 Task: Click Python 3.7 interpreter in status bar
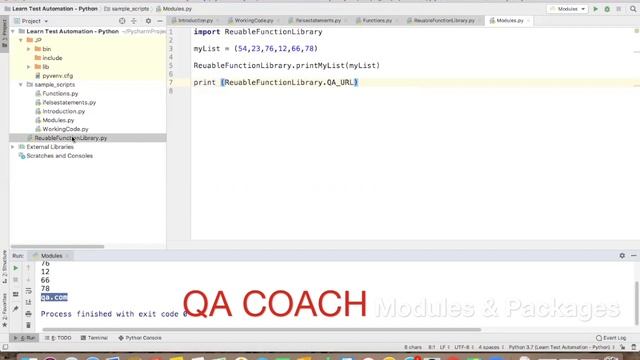pos(560,347)
